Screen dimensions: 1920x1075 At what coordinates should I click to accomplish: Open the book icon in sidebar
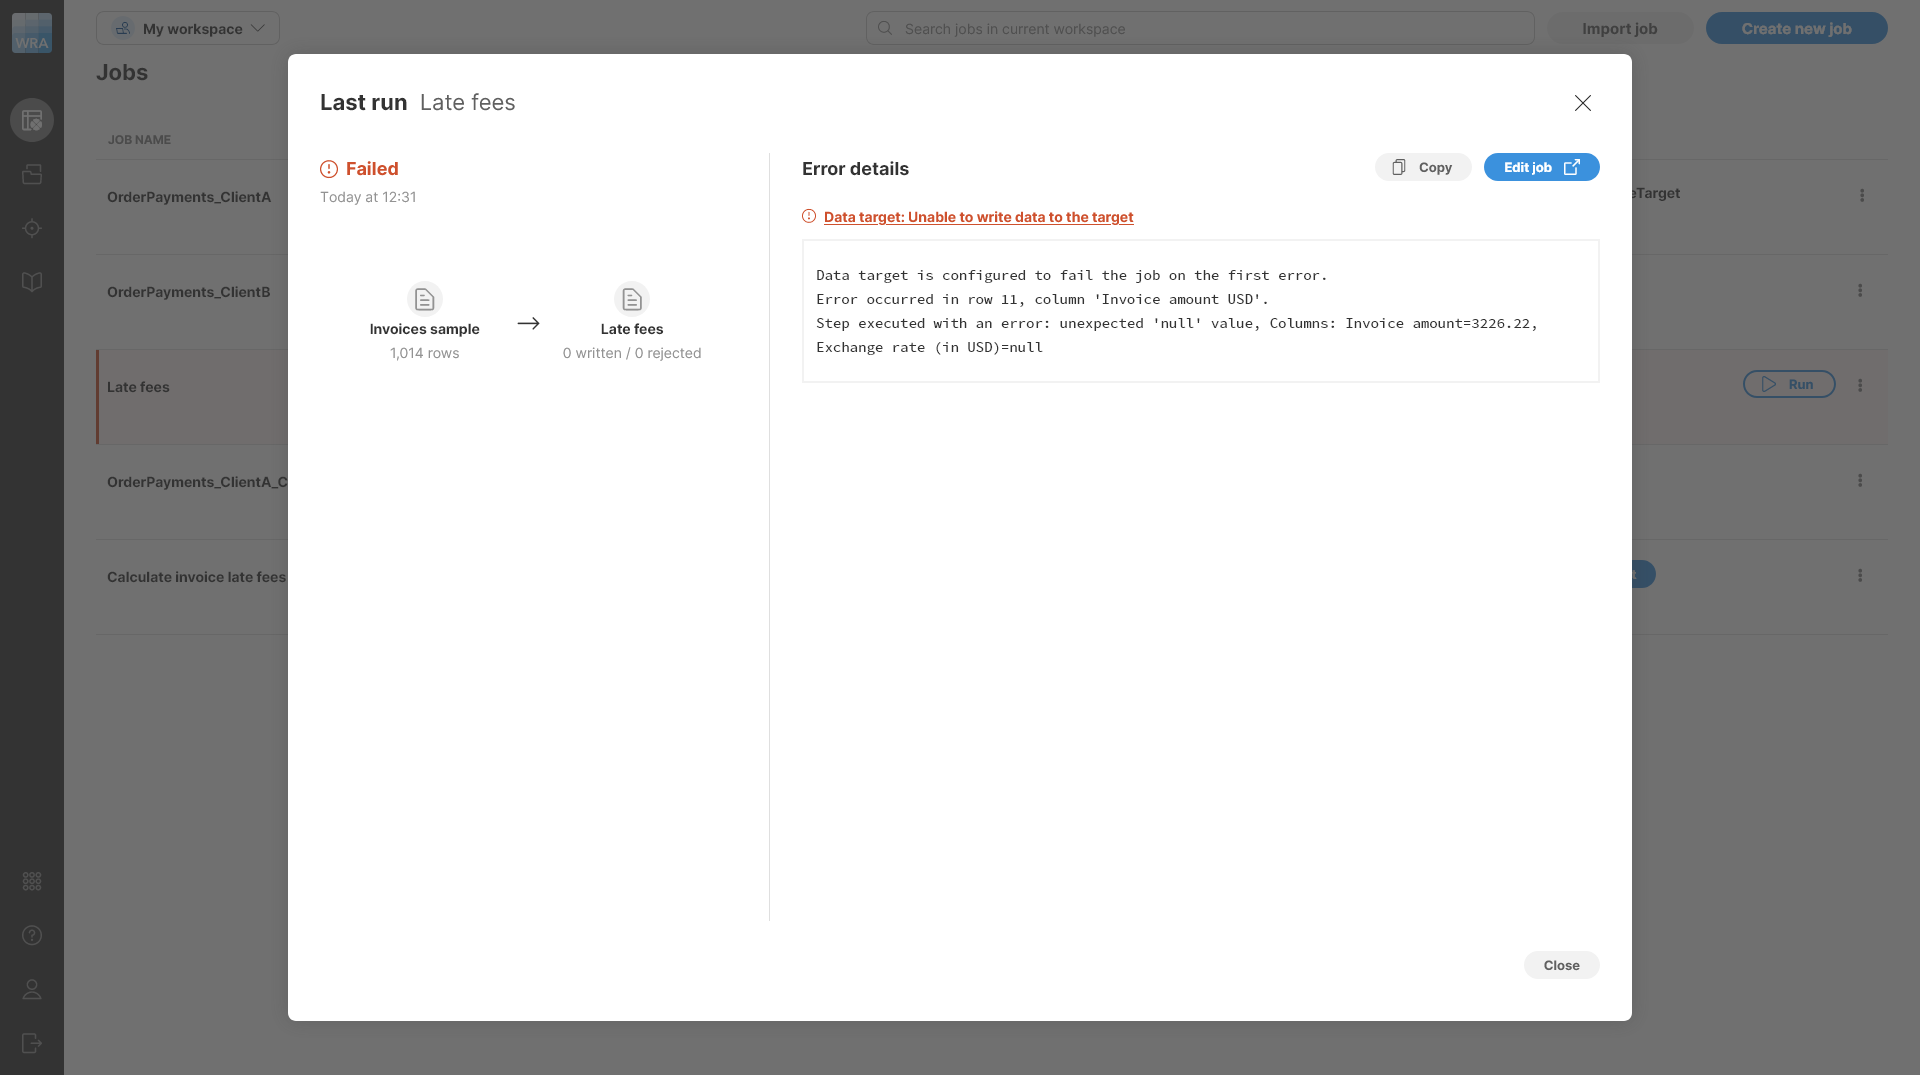[32, 282]
